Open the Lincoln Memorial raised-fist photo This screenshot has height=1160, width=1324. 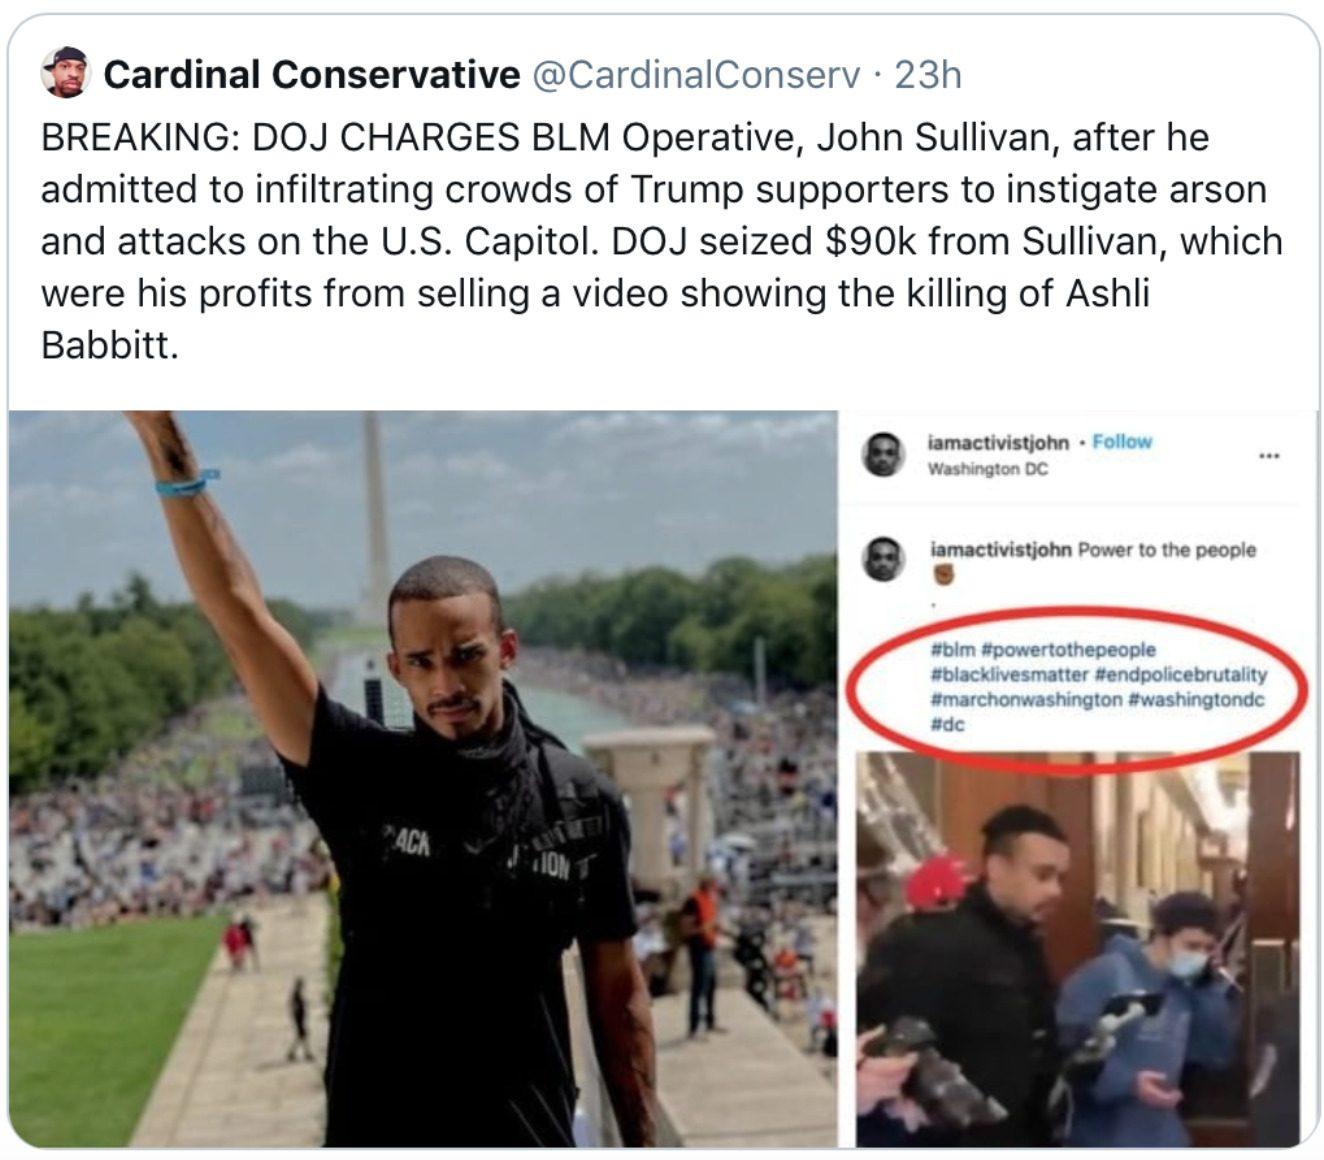423,778
